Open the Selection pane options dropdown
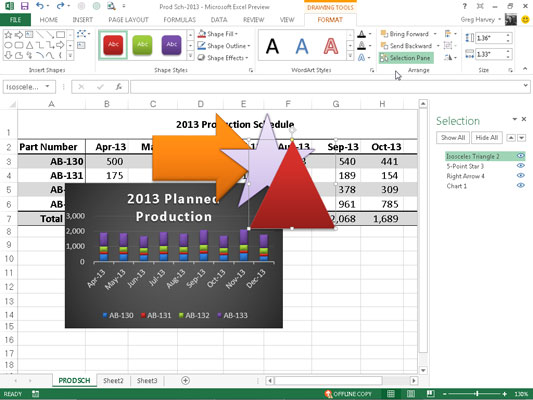This screenshot has height=400, width=533. (515, 119)
